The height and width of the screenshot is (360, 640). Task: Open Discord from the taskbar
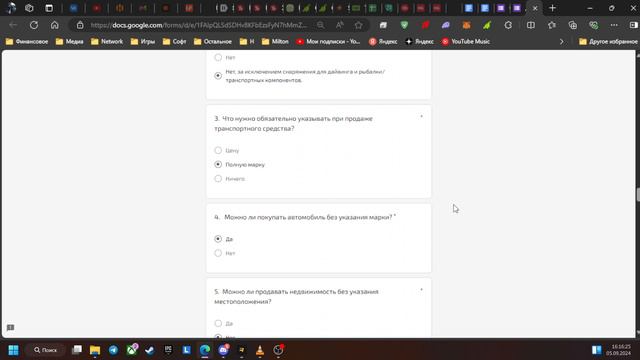pos(223,350)
